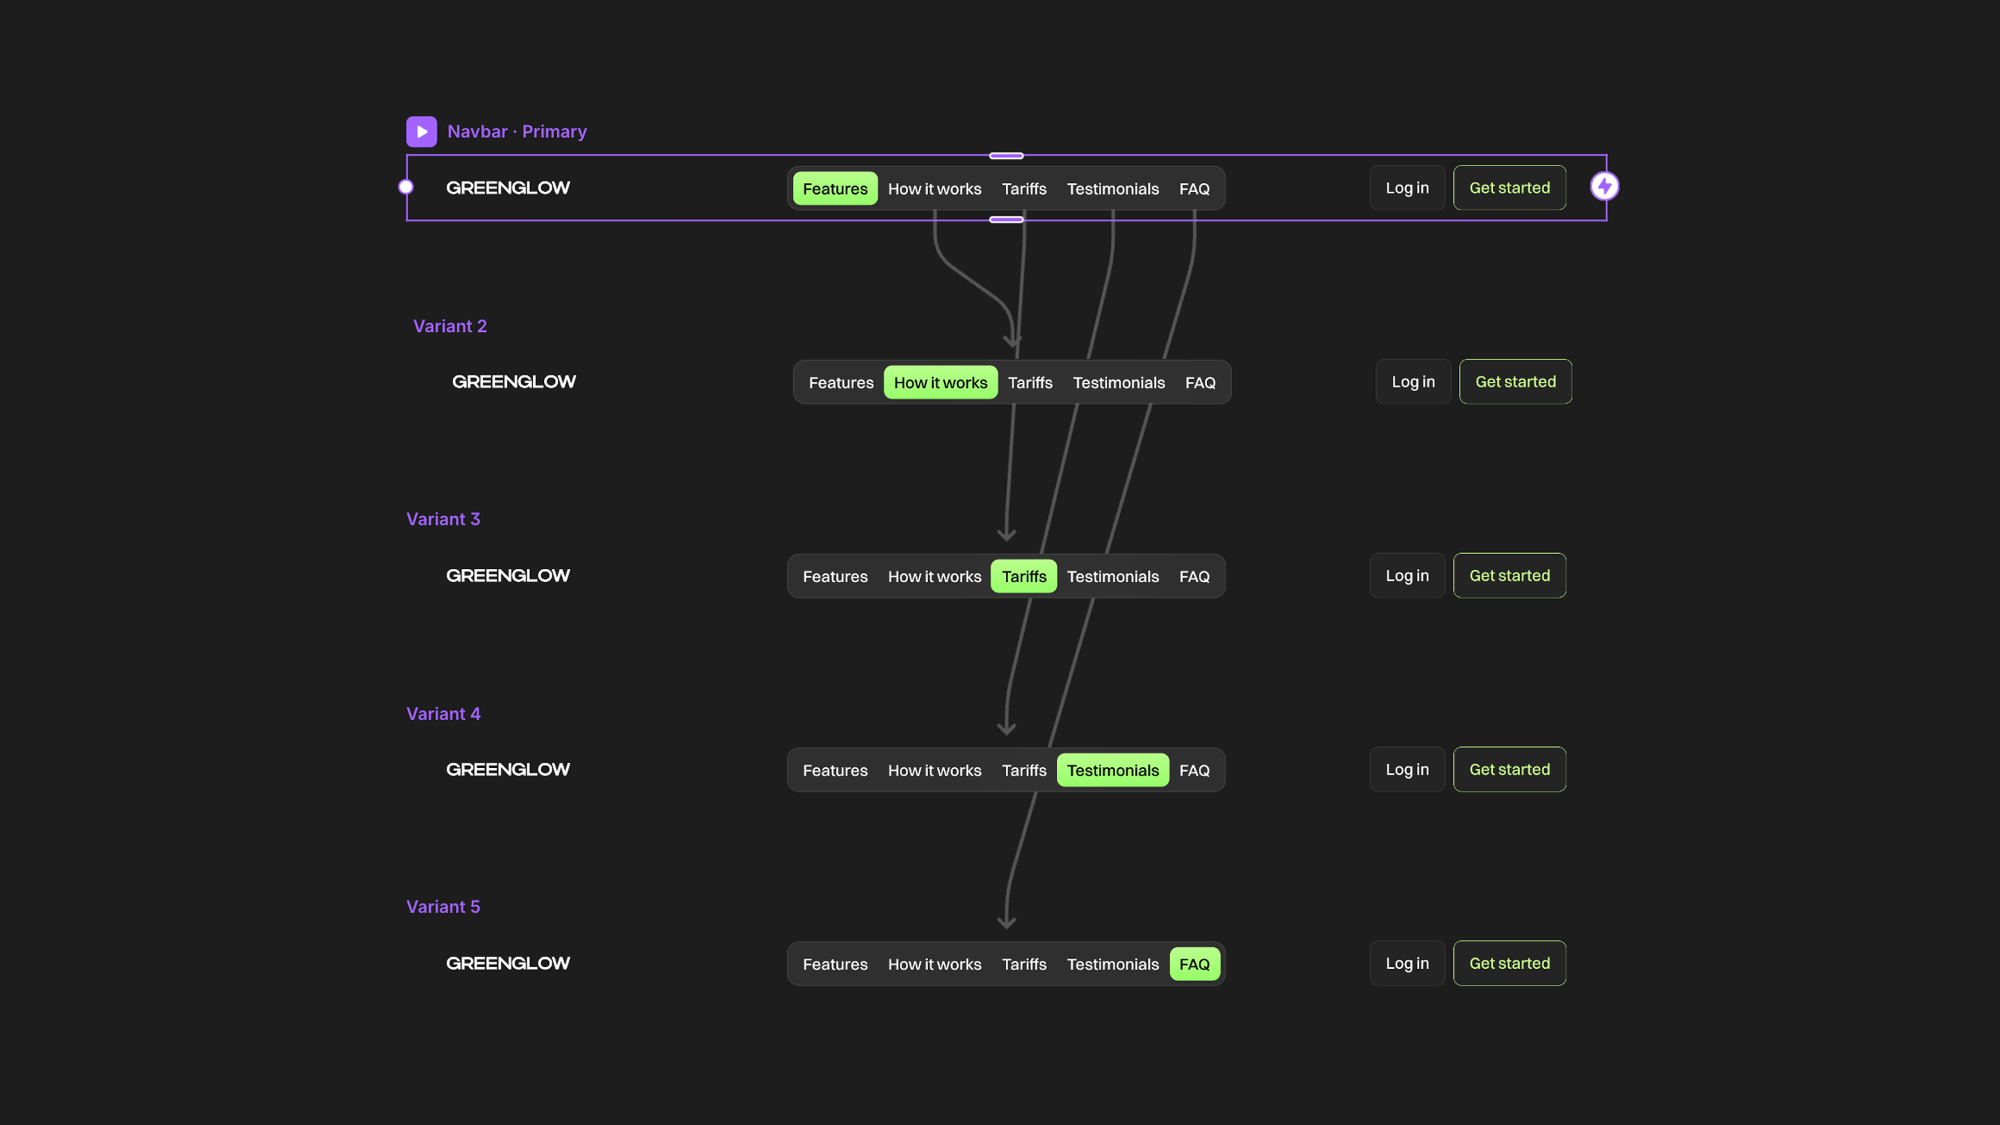The height and width of the screenshot is (1125, 2000).
Task: Click Log in on the primary navbar
Action: pyautogui.click(x=1406, y=188)
